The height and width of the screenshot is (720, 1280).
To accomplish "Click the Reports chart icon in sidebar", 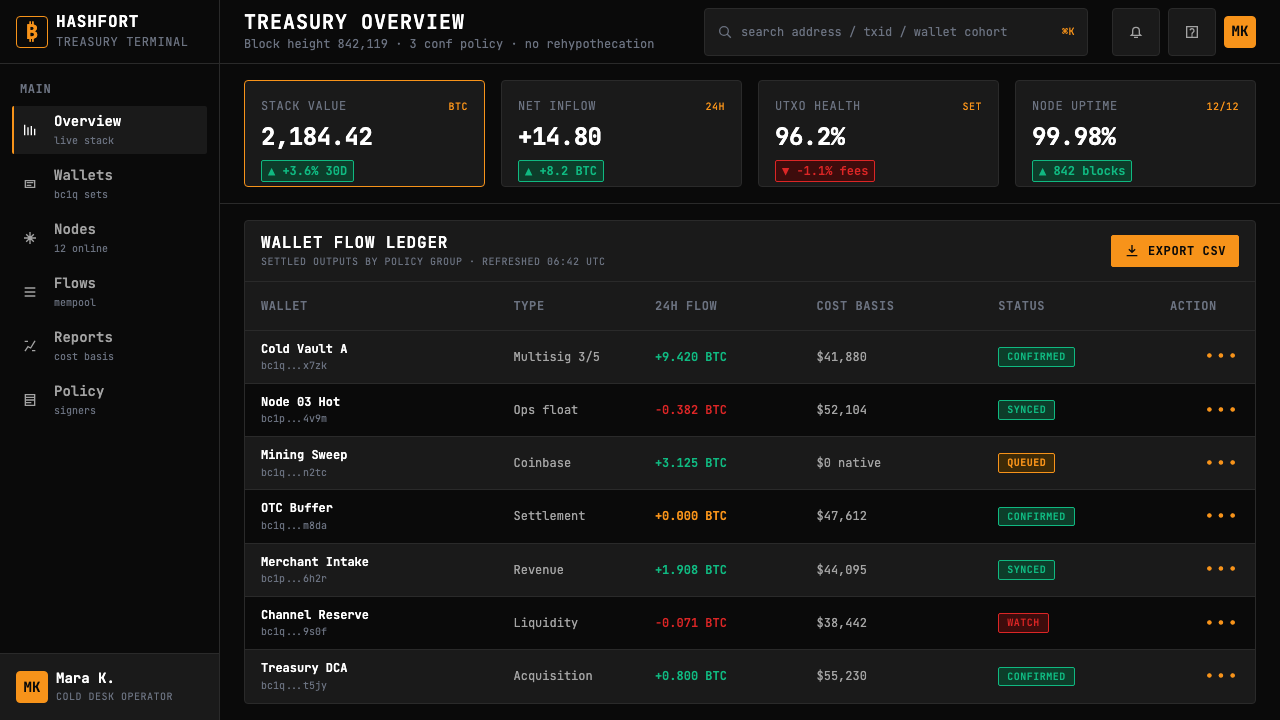I will tap(30, 346).
